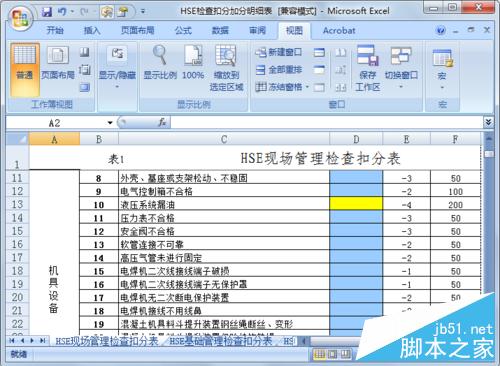Open the 插入 ribbon tab
Viewport: 500px width, 366px height.
(92, 30)
